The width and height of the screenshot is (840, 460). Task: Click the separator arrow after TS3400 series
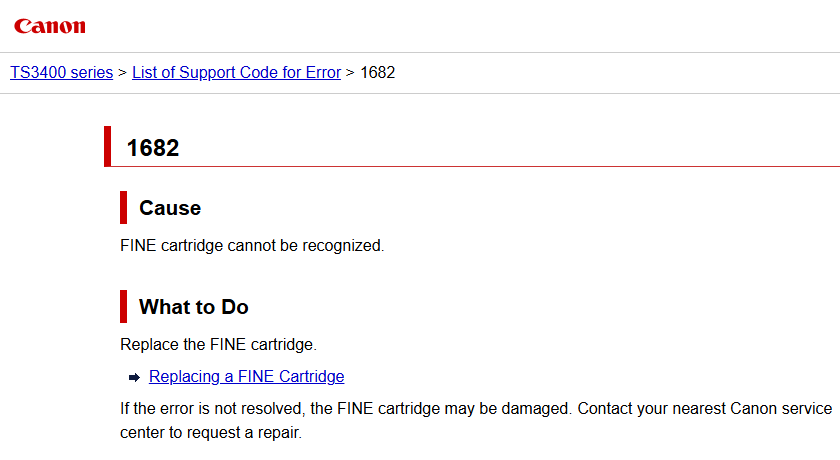pos(122,73)
